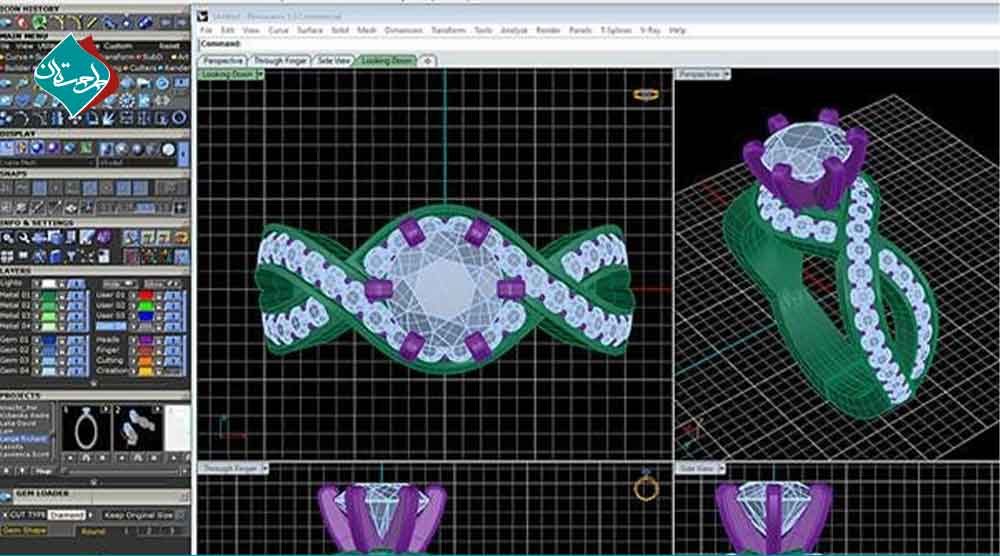This screenshot has height=556, width=1000.
Task: Click the magnifier icon in Info & Settings
Action: tap(7, 238)
